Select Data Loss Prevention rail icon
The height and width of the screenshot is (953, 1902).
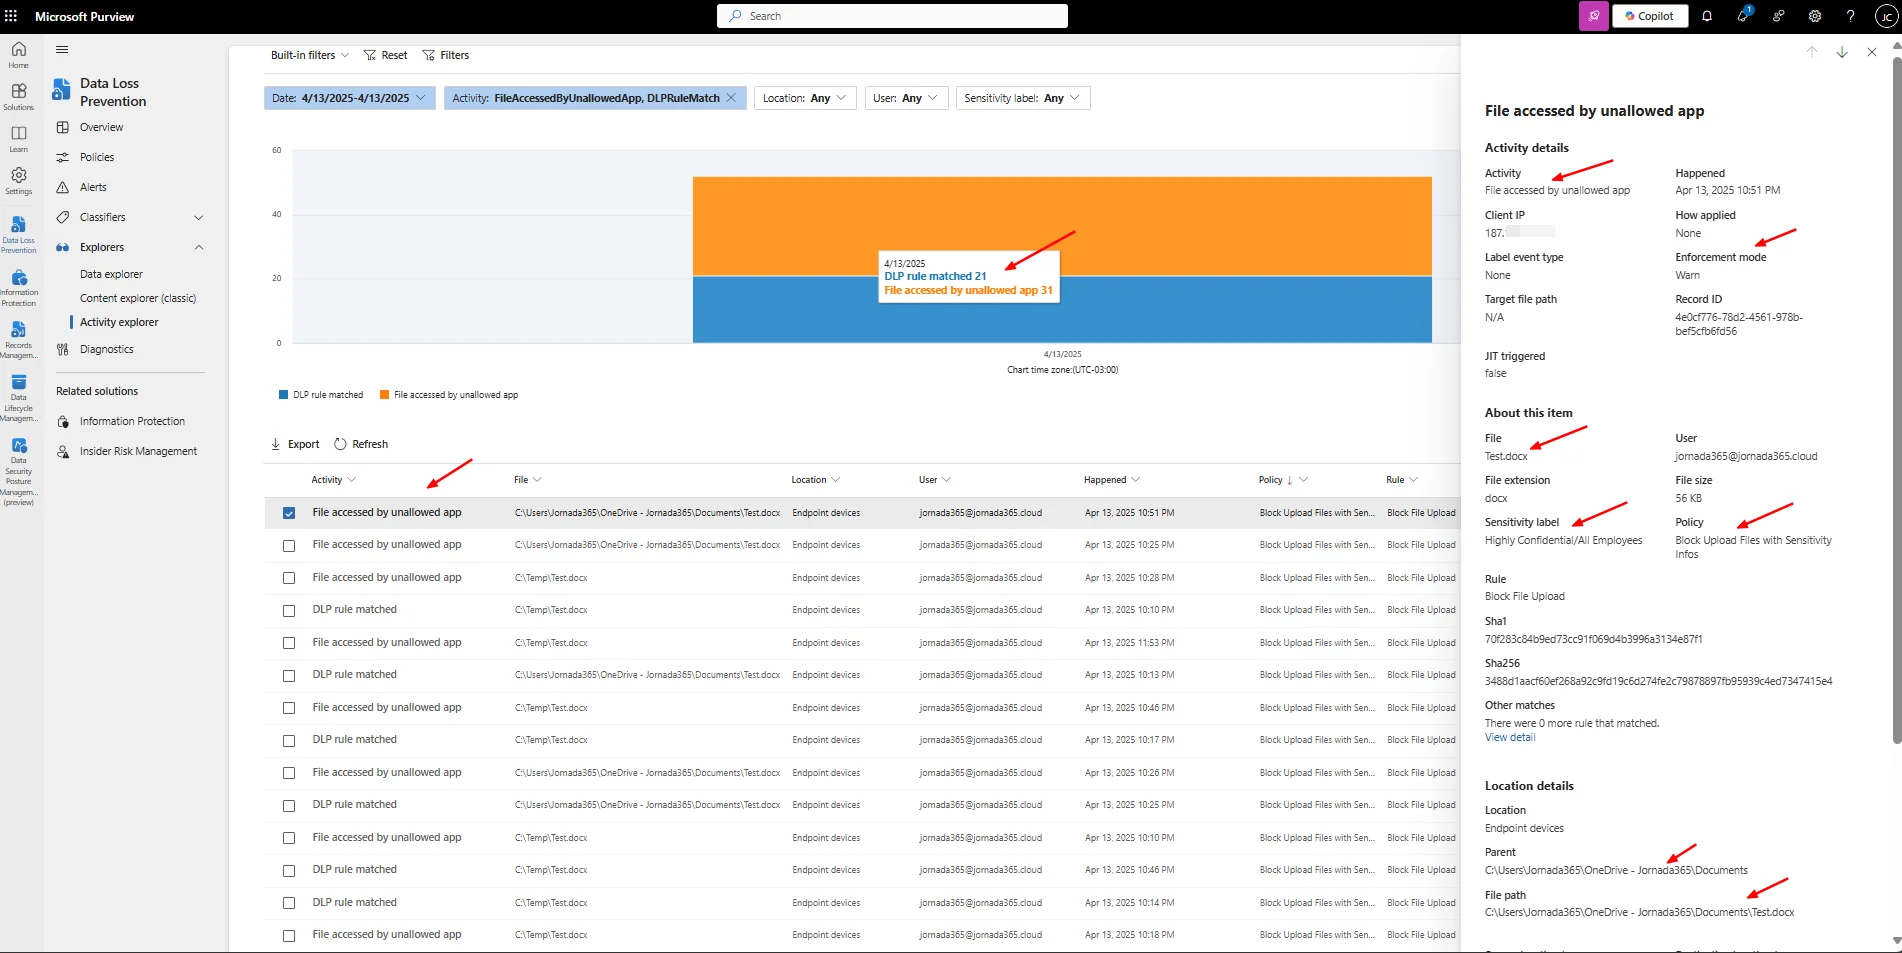pos(18,235)
